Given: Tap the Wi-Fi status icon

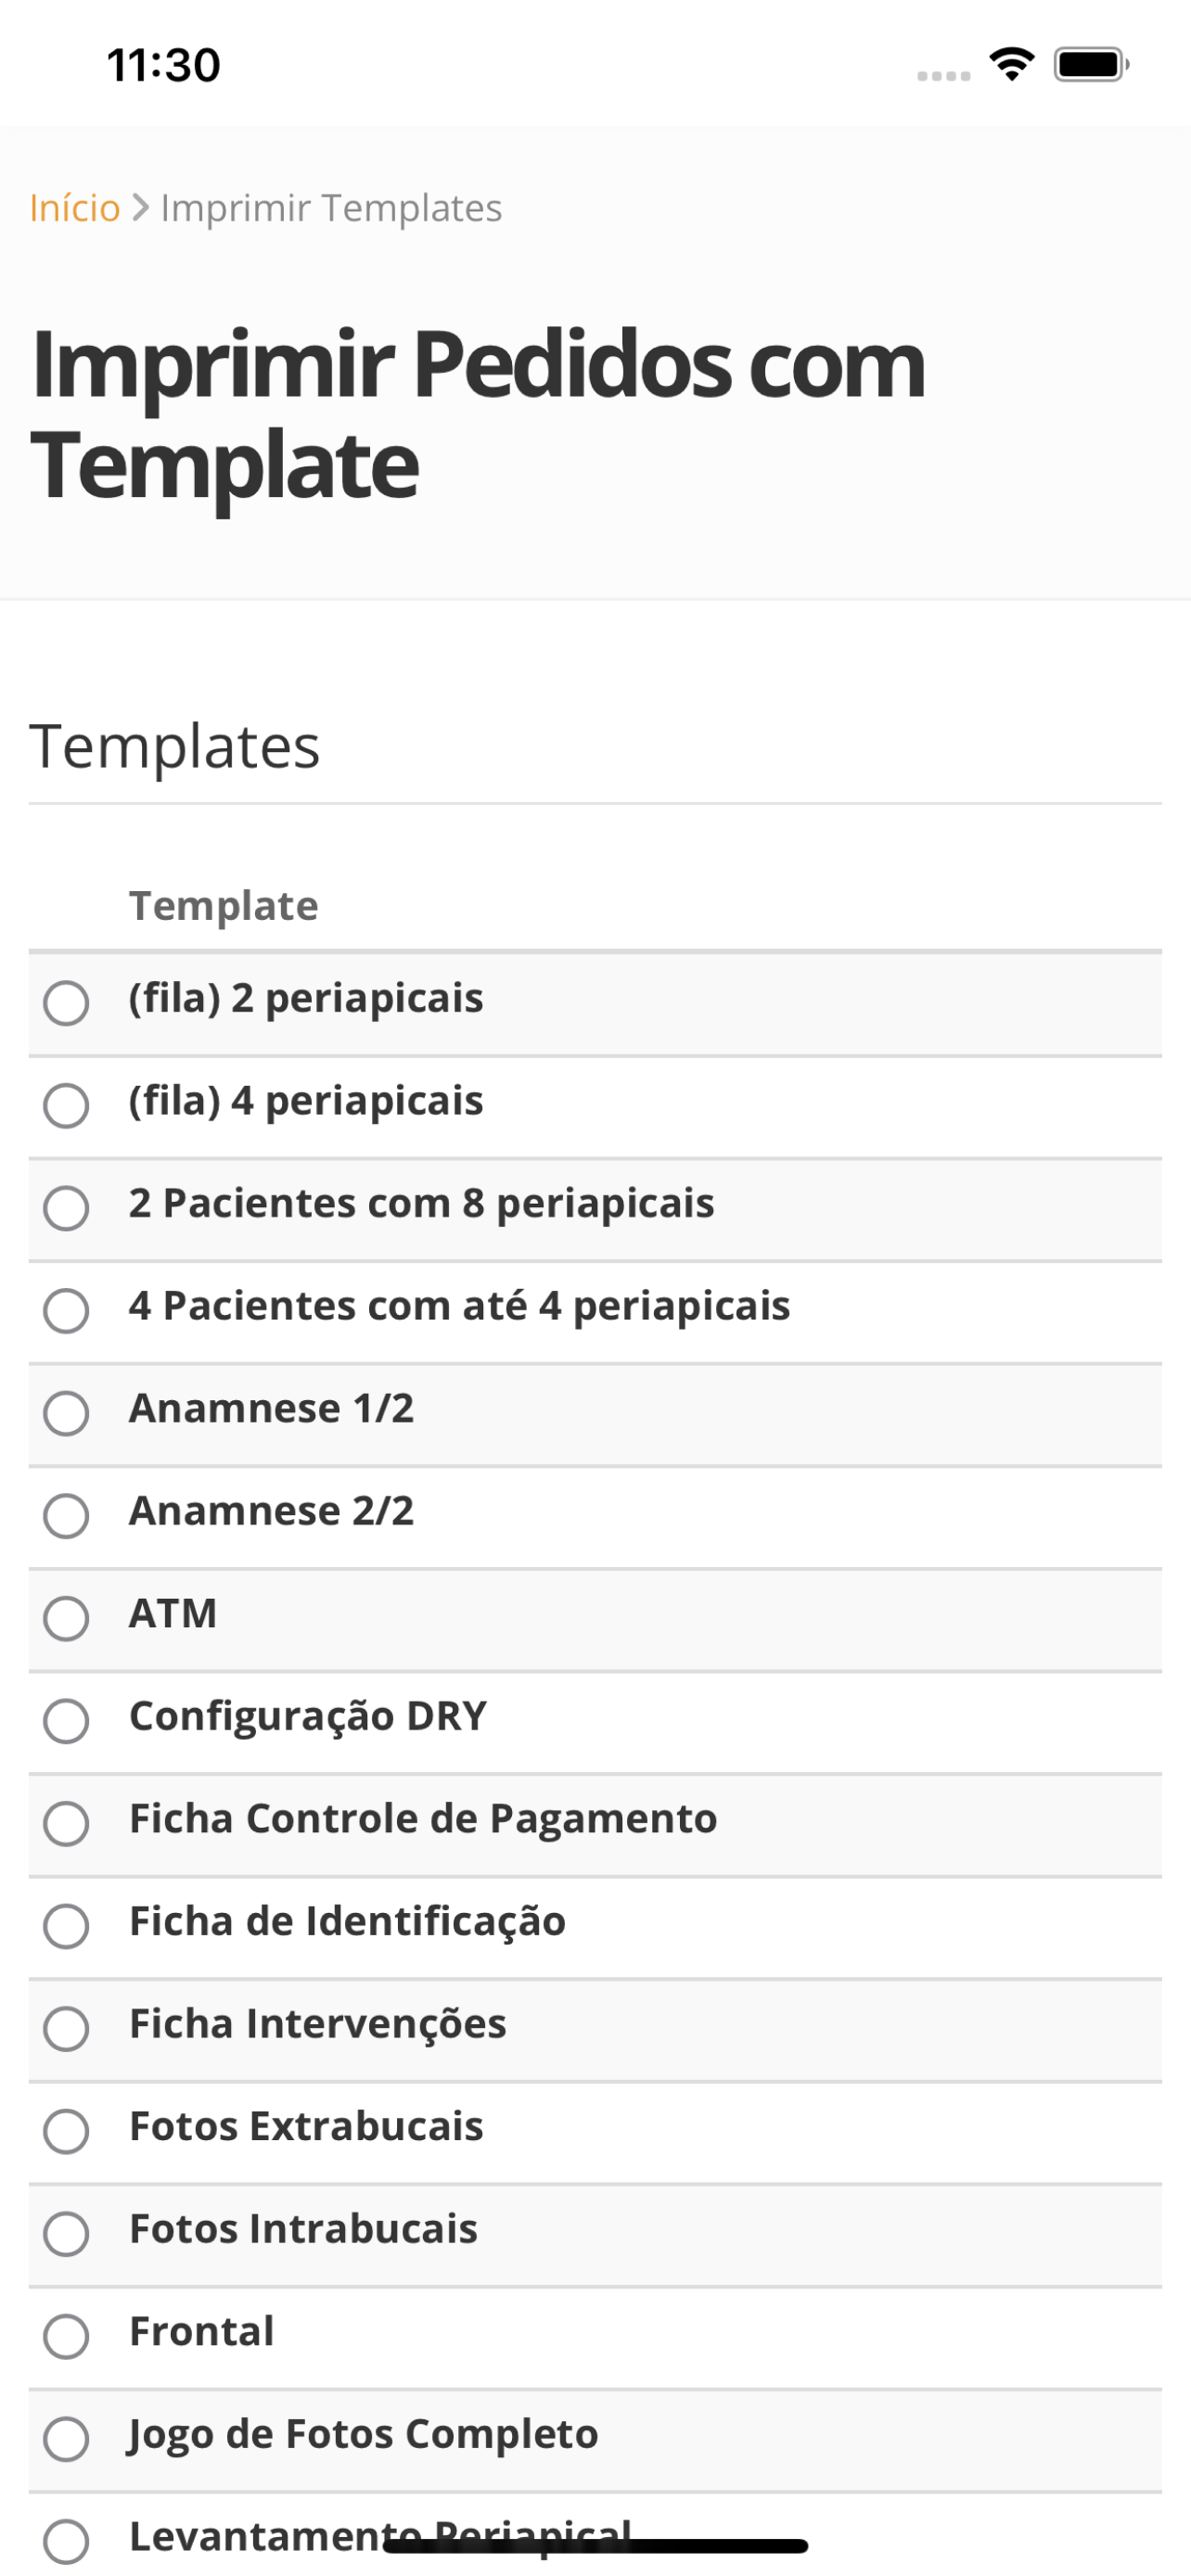Looking at the screenshot, I should tap(1011, 65).
